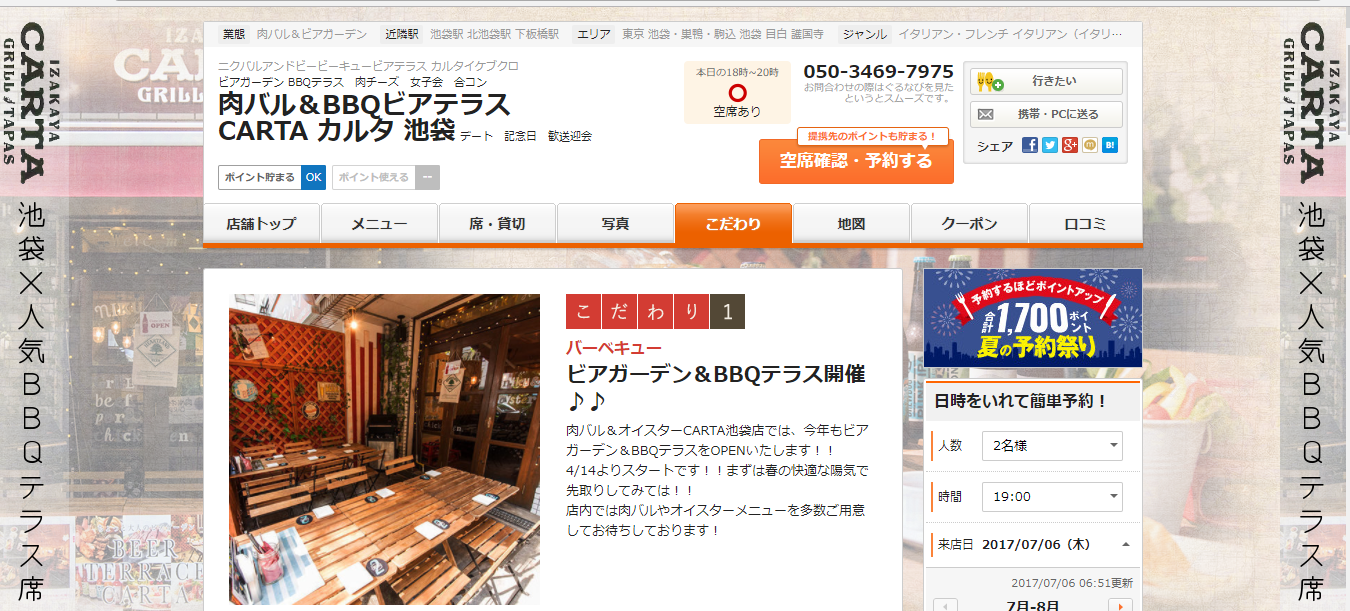Viewport: 1350px width, 611px height.
Task: Click 提携先のポイントも貯まる! tooltip label
Action: coord(872,136)
